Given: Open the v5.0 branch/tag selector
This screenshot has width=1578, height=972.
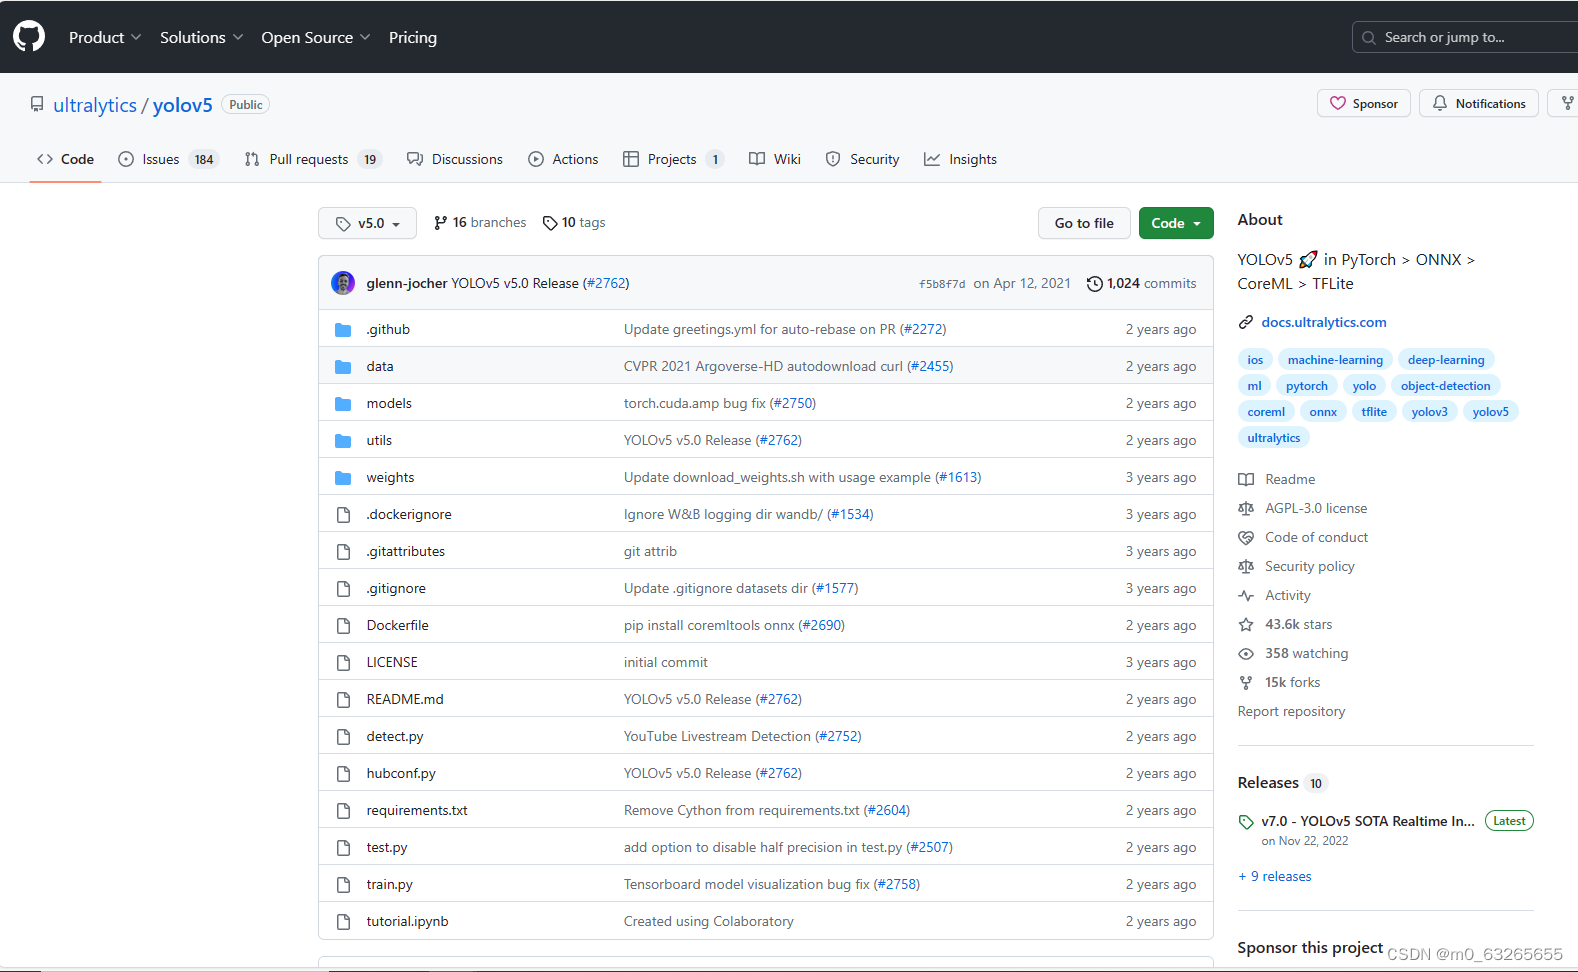Looking at the screenshot, I should pos(367,223).
